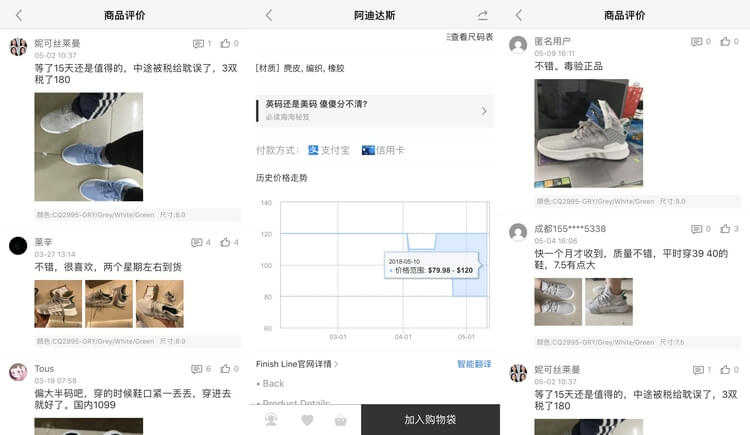Open 莱辛's first review photo
750x435 pixels.
click(x=58, y=304)
